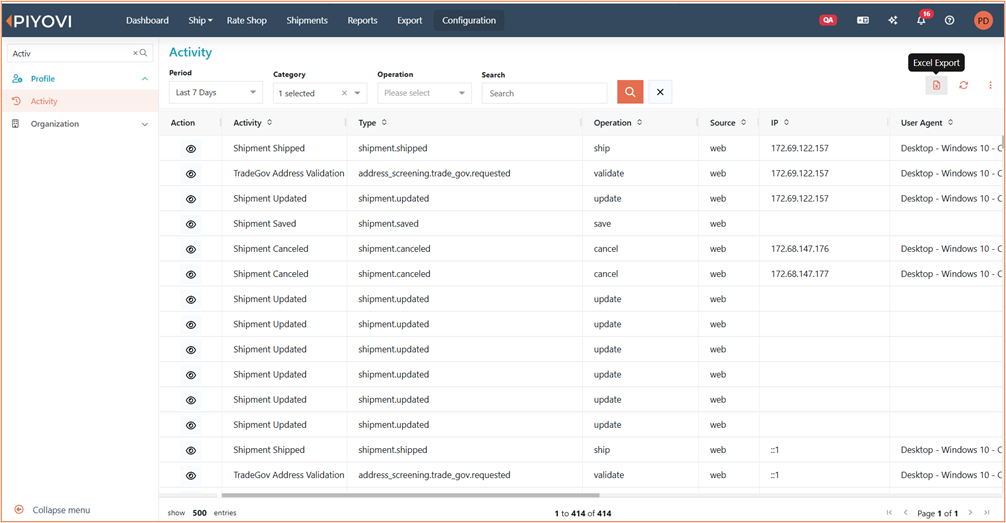Click the first 172.69.122.157 IP cell
1006x523 pixels.
799,148
